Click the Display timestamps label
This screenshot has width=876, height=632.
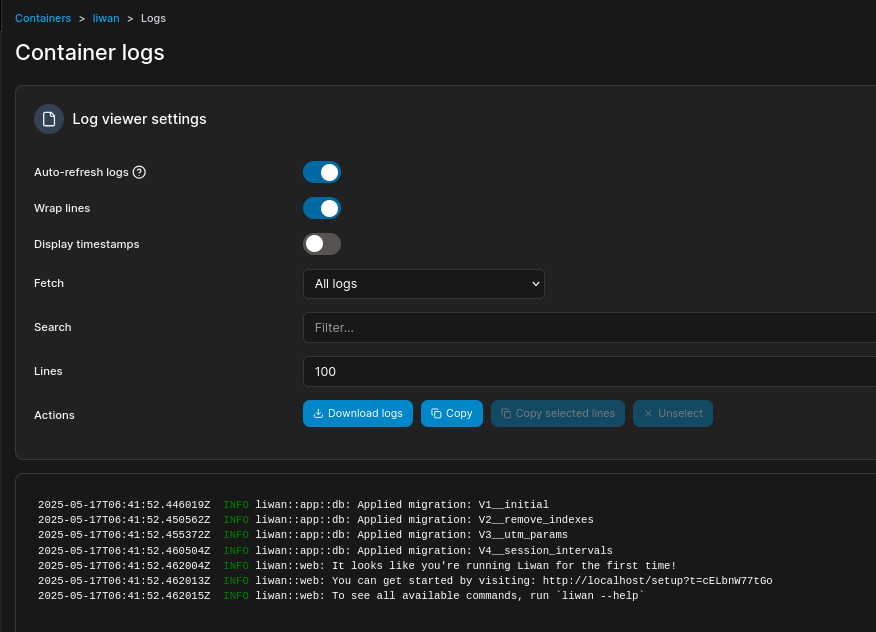coord(87,244)
